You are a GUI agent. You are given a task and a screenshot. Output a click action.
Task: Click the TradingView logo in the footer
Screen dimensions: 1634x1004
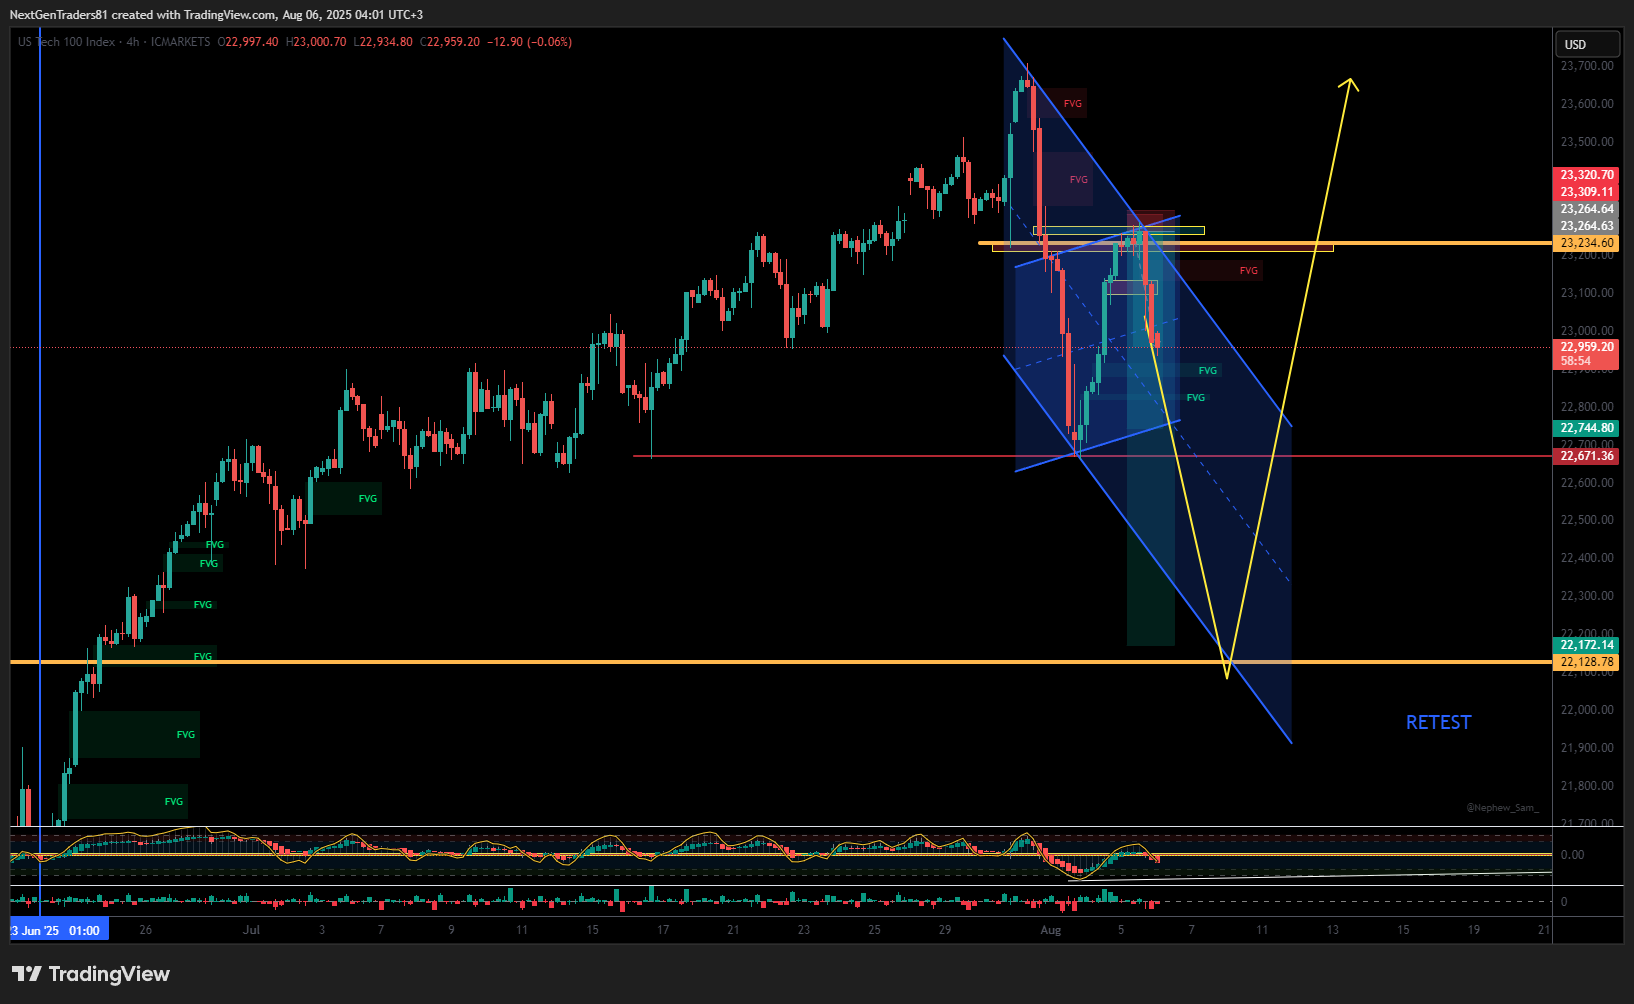pyautogui.click(x=91, y=974)
